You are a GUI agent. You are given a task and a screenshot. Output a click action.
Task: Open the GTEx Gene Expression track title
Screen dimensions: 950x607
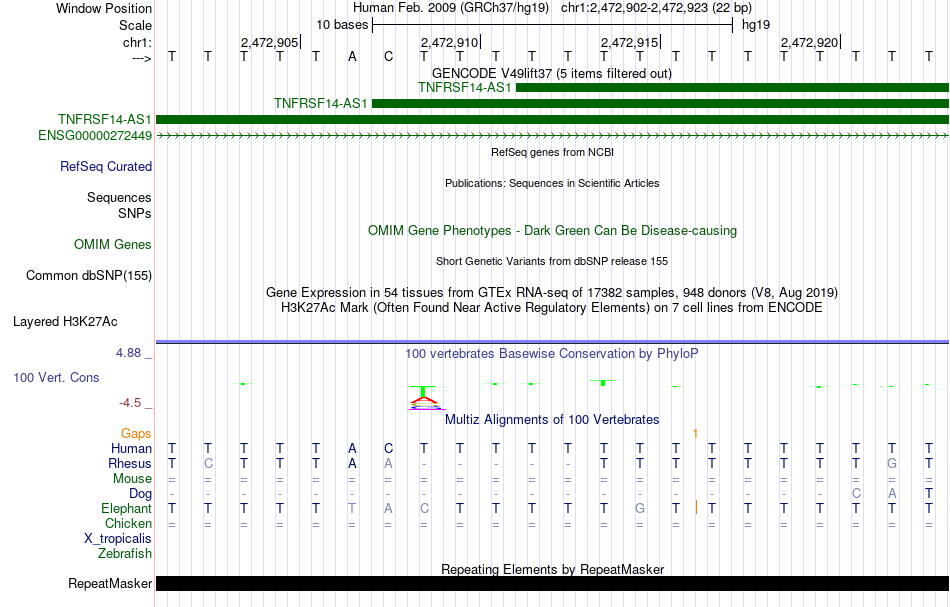pyautogui.click(x=552, y=293)
